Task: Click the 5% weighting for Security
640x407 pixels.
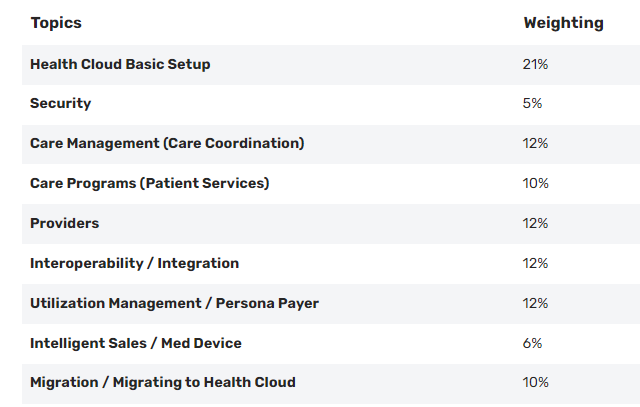Action: 532,103
